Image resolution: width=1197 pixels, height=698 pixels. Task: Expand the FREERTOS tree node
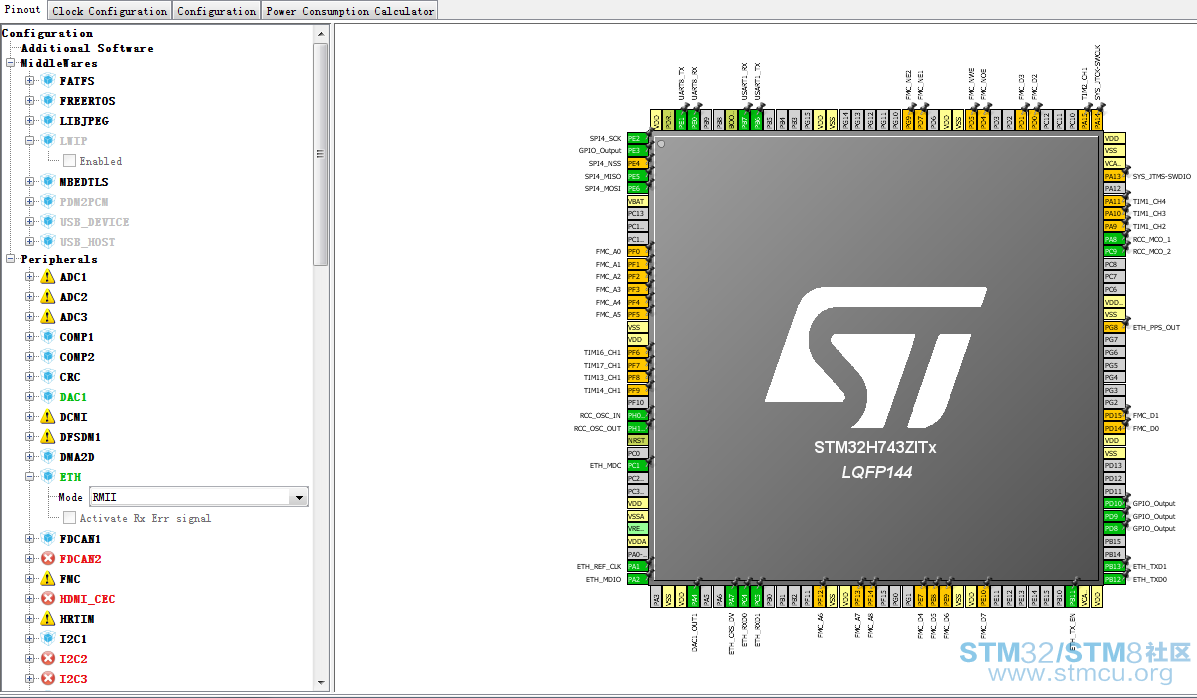tap(29, 100)
